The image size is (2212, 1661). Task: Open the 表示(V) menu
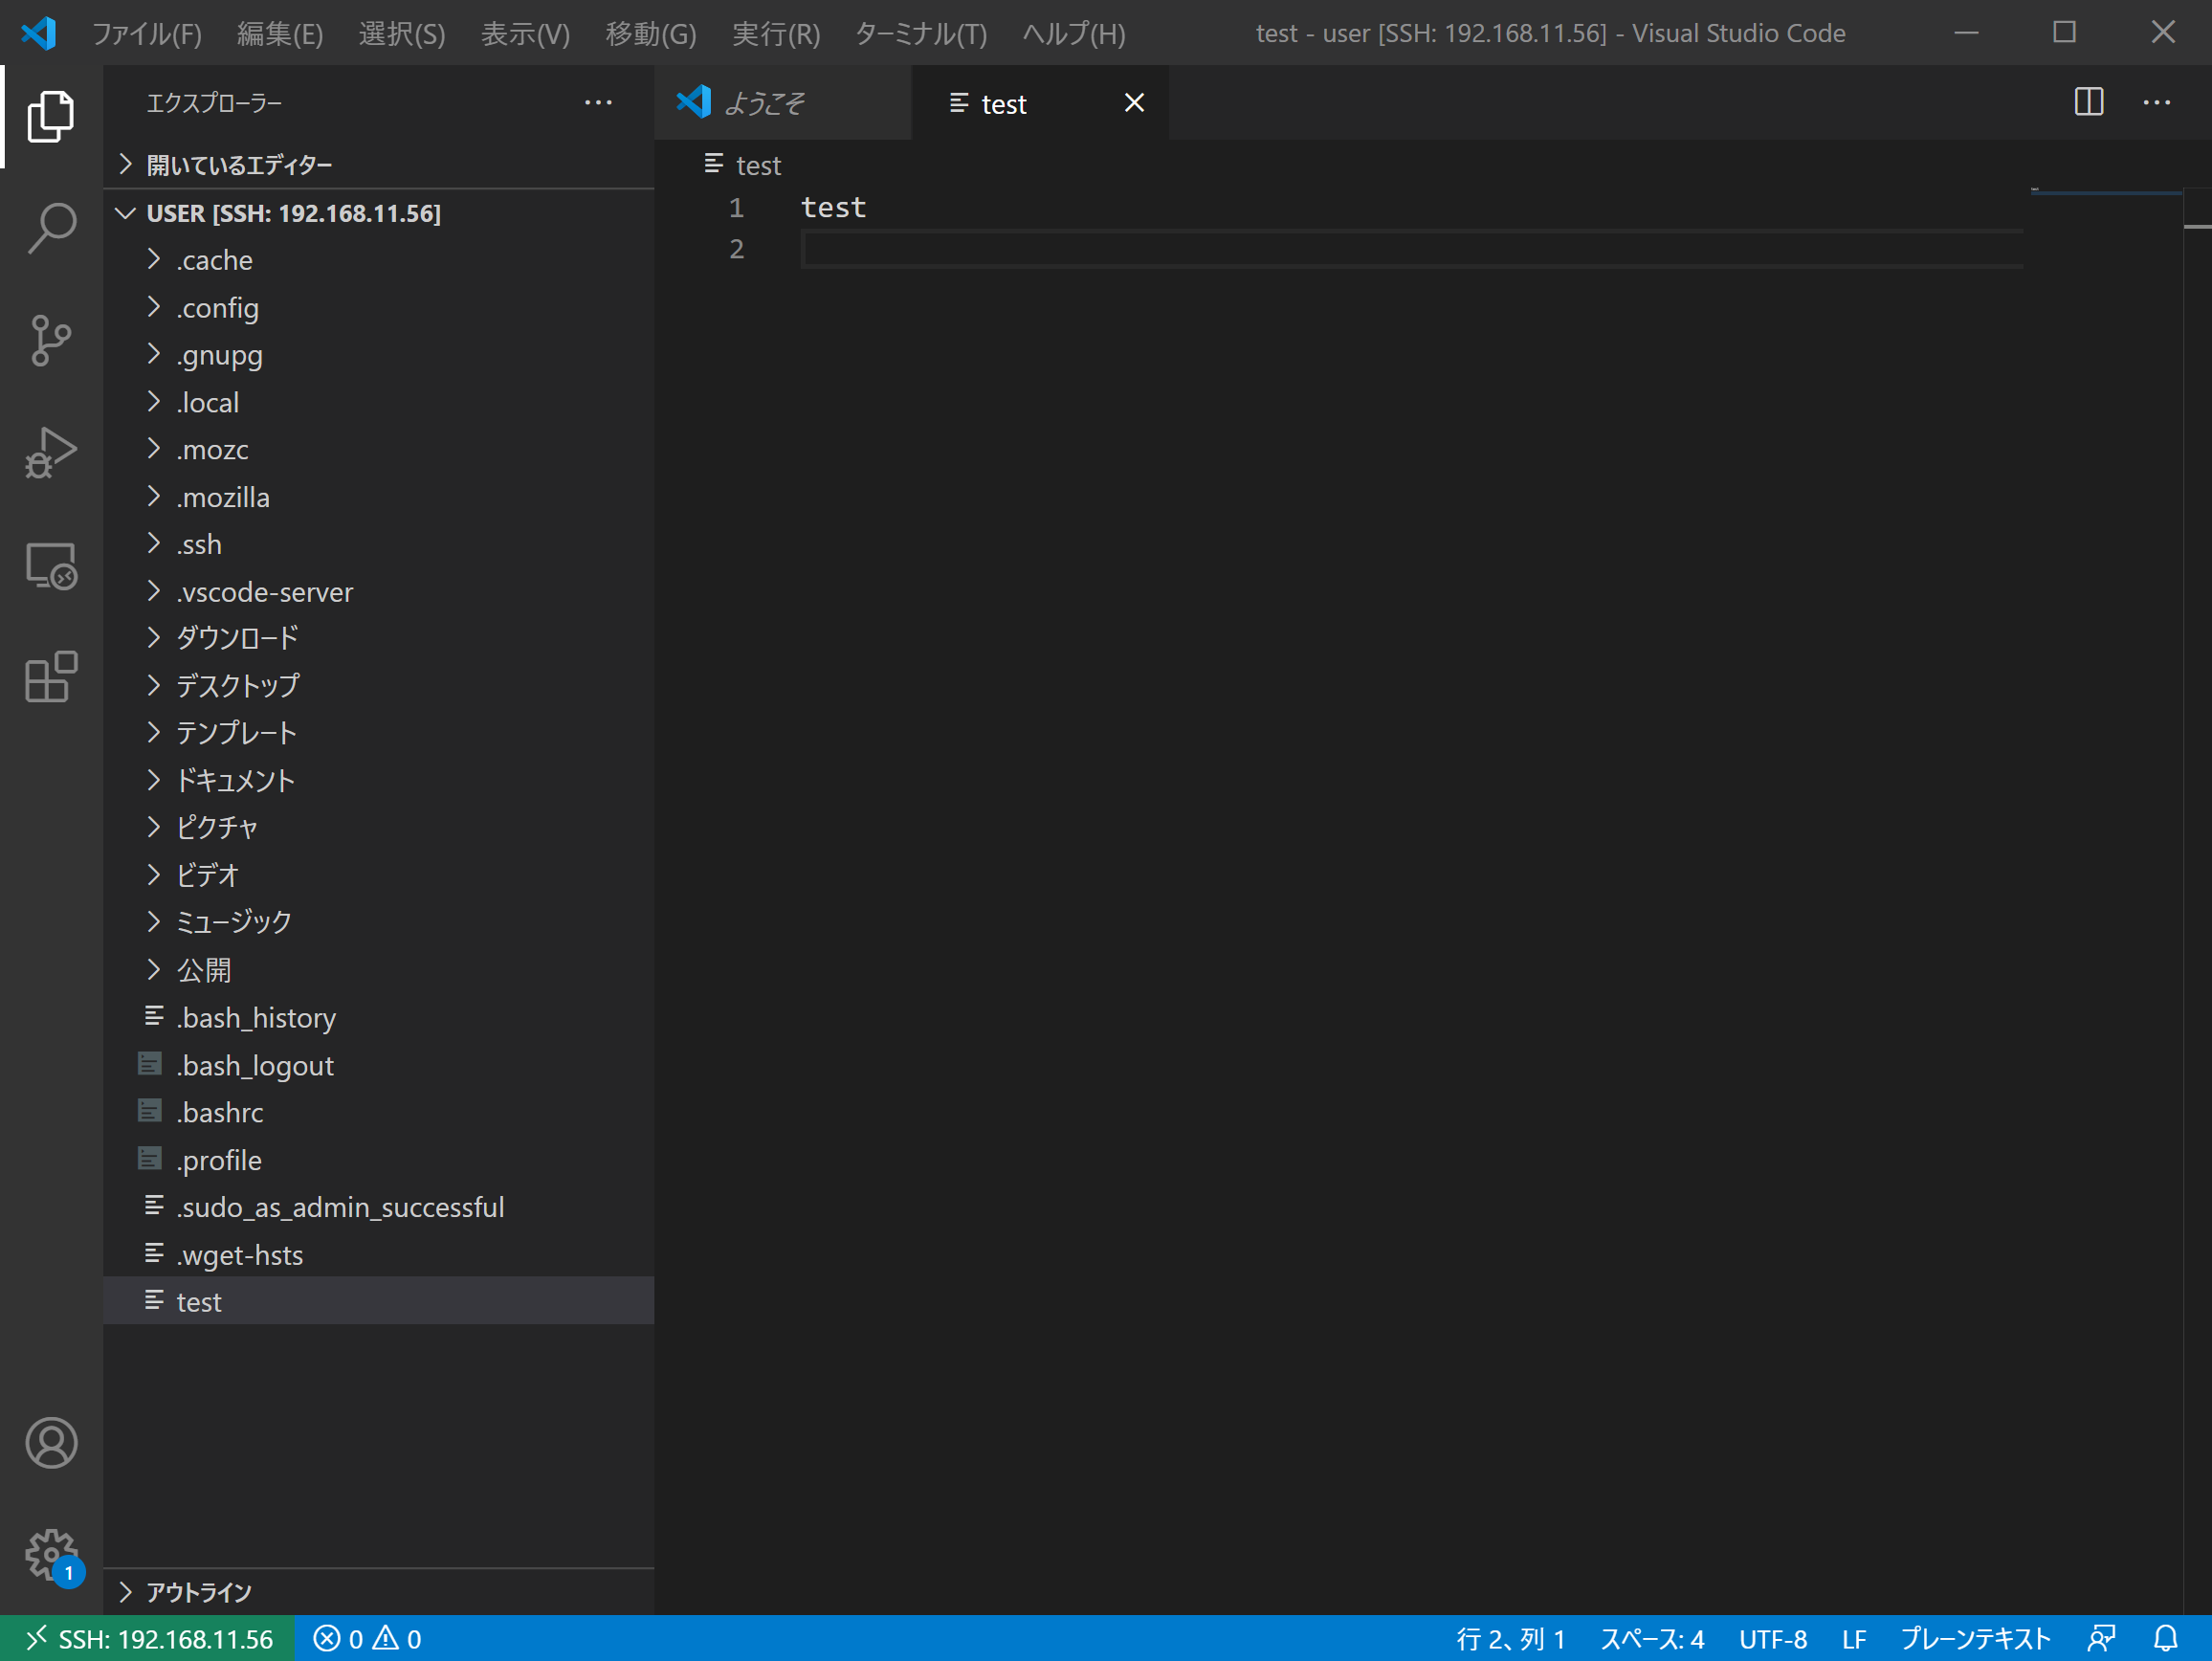(x=525, y=34)
